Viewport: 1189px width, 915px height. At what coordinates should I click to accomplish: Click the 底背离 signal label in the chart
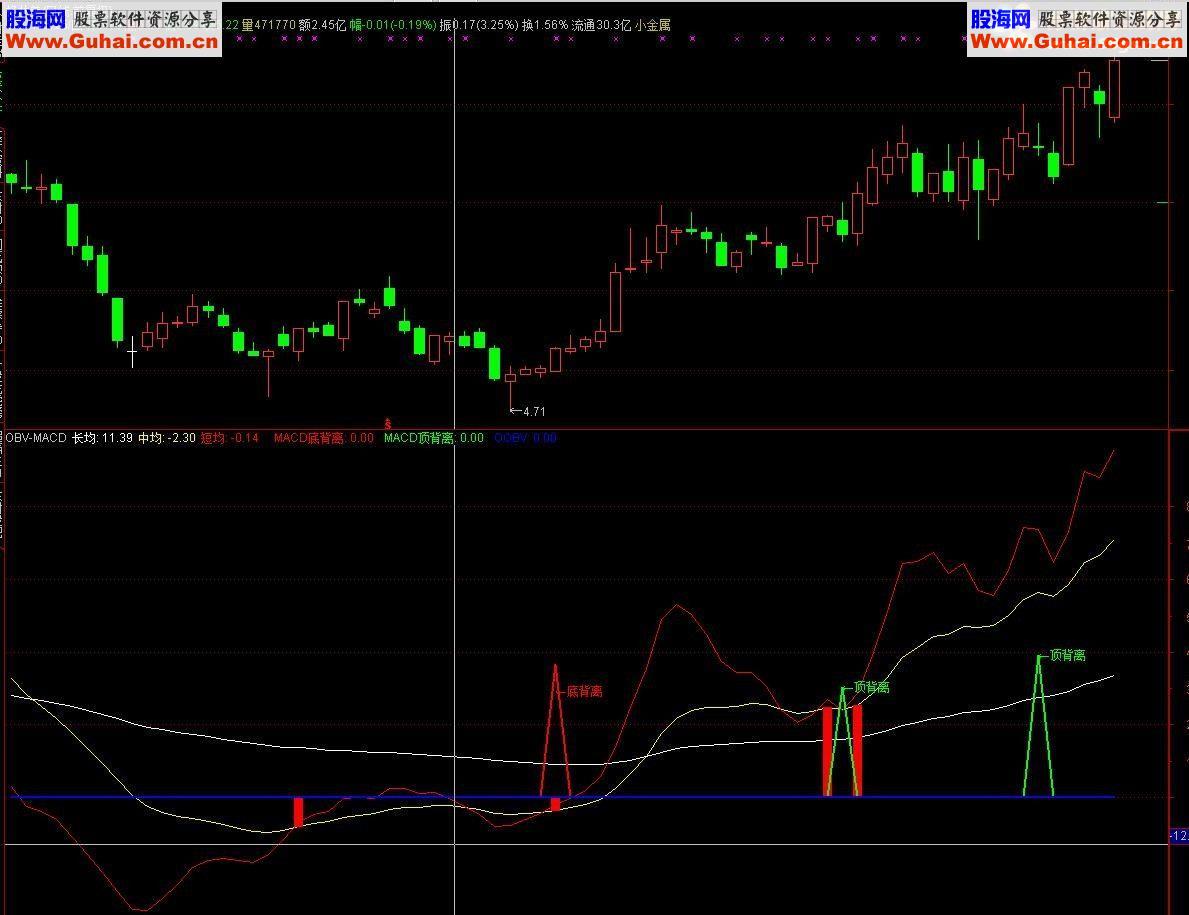[x=585, y=691]
